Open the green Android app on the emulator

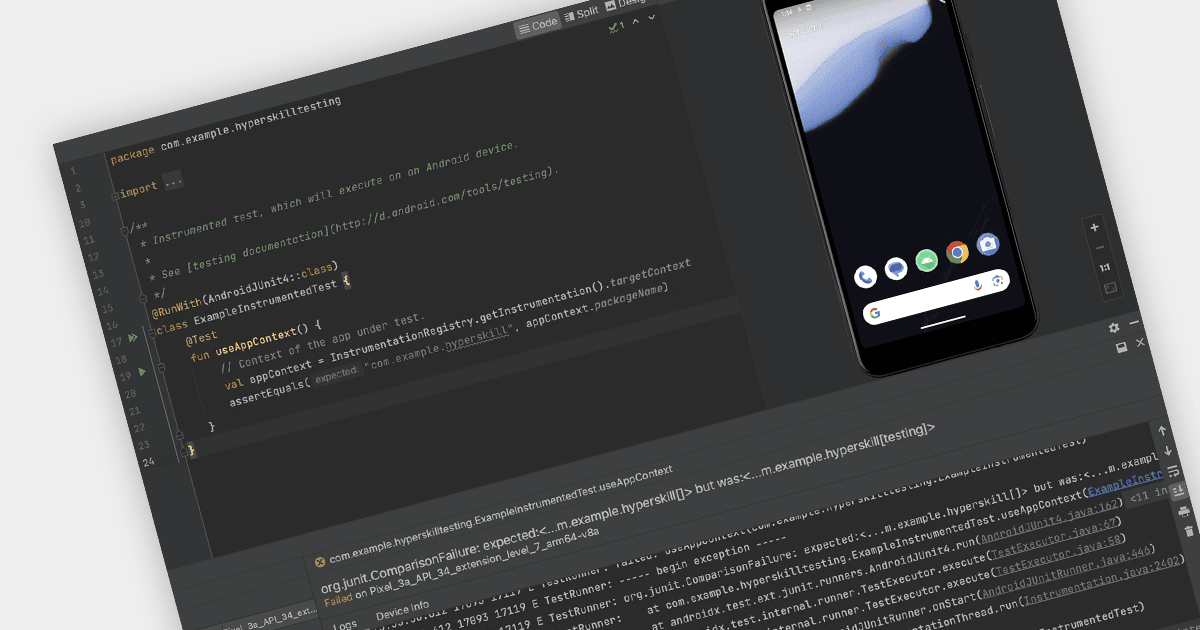point(927,259)
